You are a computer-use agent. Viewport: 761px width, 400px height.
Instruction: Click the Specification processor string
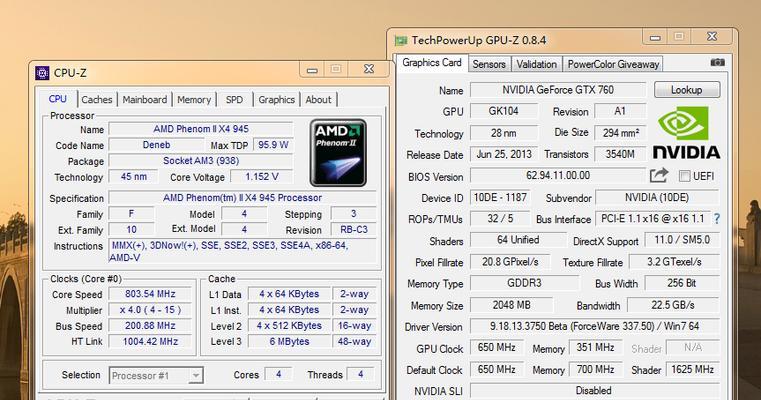242,198
